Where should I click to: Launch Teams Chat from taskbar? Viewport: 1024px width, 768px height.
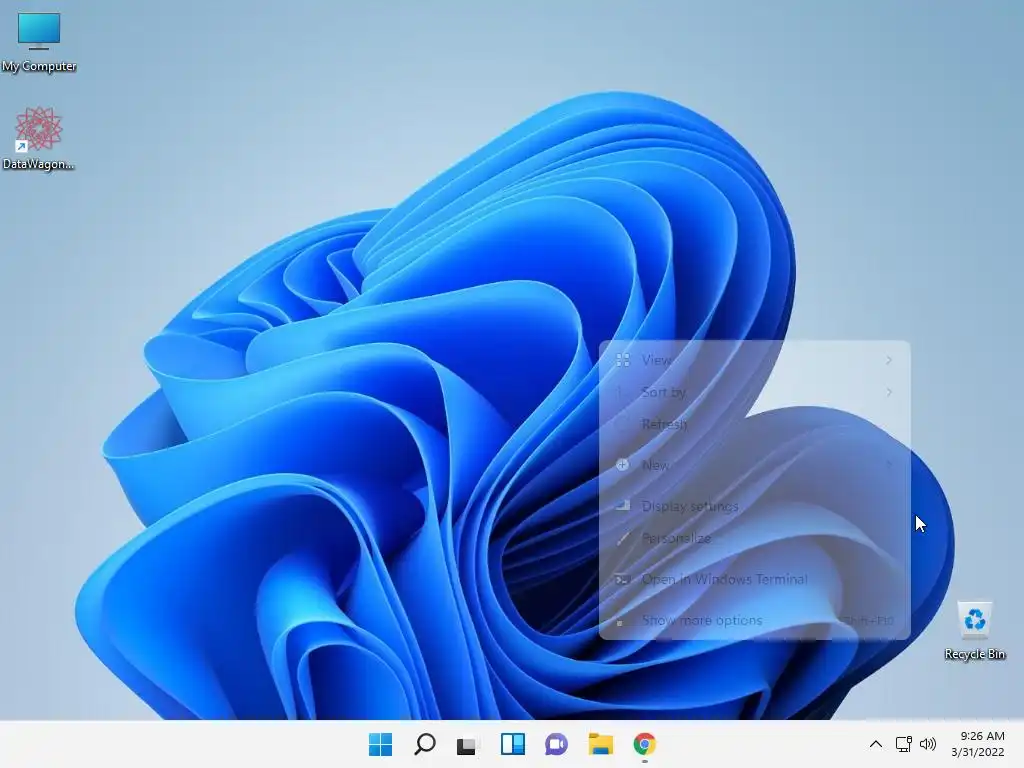(x=556, y=744)
